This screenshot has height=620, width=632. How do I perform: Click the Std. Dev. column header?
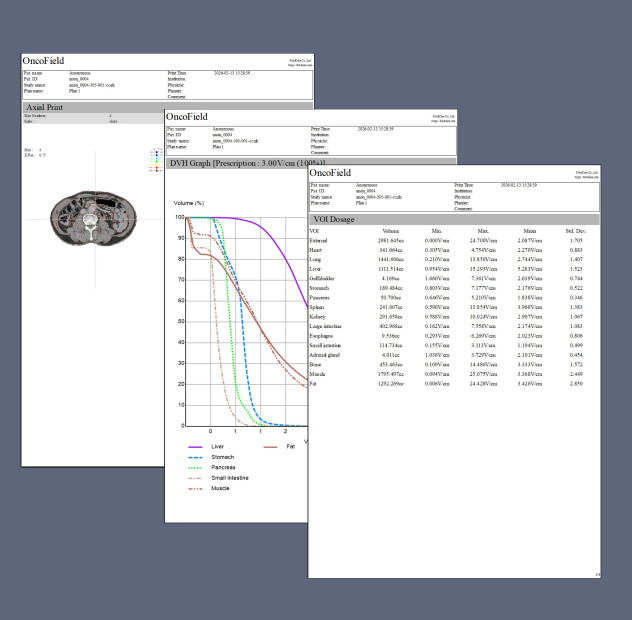click(x=576, y=231)
